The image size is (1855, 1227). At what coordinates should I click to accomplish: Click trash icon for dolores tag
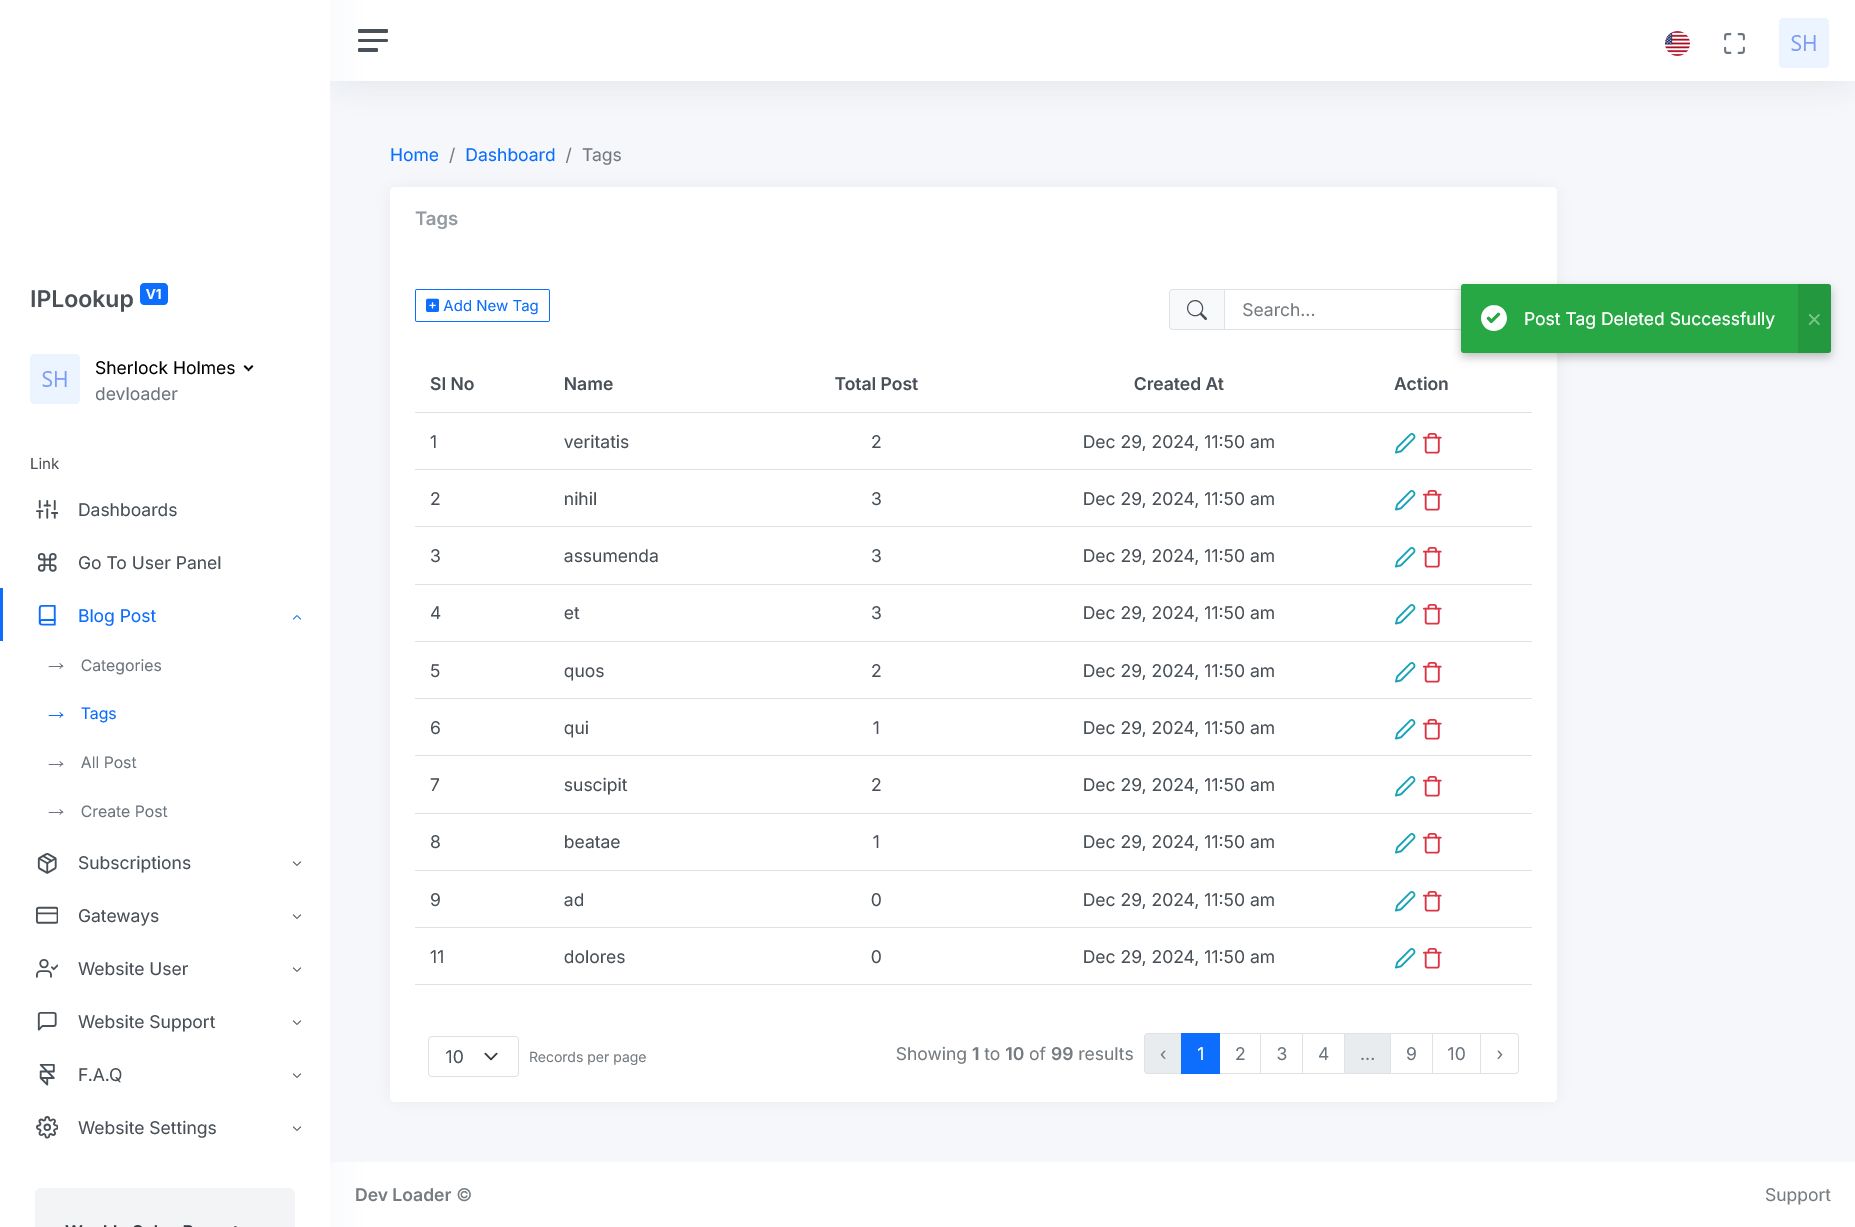1432,958
